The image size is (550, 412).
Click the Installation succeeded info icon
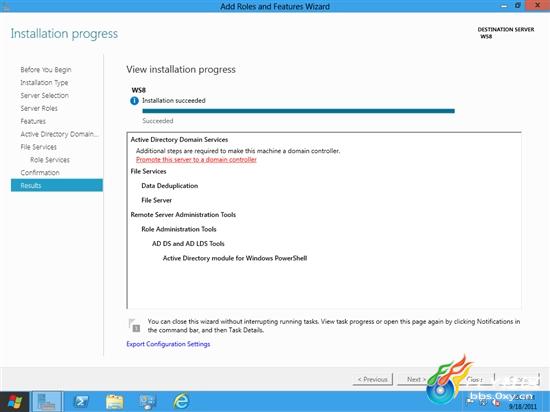coord(134,101)
